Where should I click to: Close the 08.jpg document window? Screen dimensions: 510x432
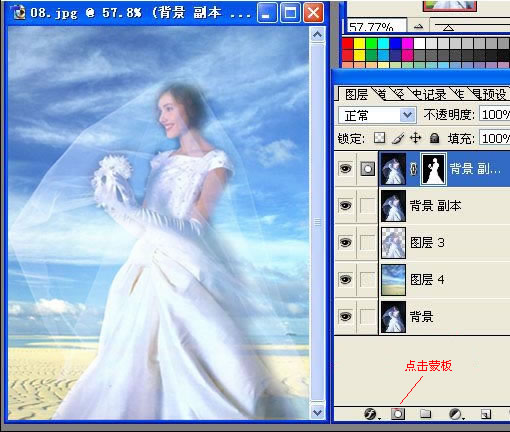click(313, 13)
